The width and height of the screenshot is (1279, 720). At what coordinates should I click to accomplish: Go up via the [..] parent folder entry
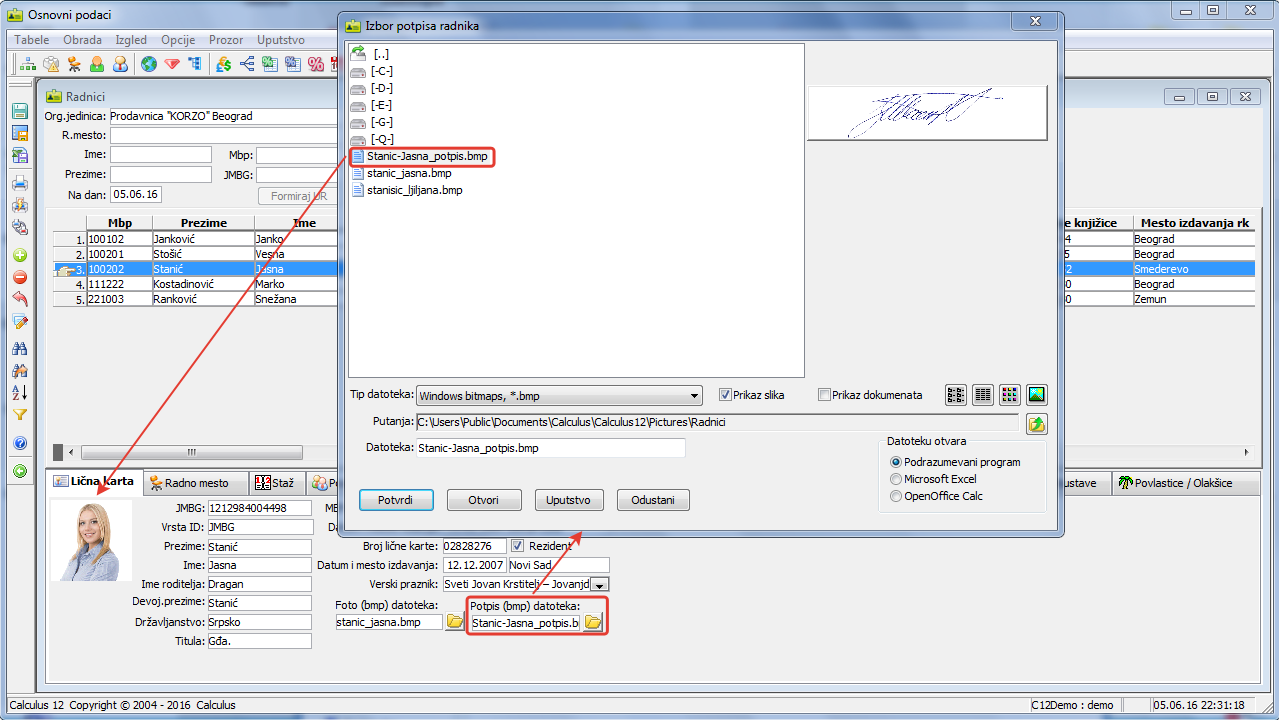pyautogui.click(x=380, y=54)
